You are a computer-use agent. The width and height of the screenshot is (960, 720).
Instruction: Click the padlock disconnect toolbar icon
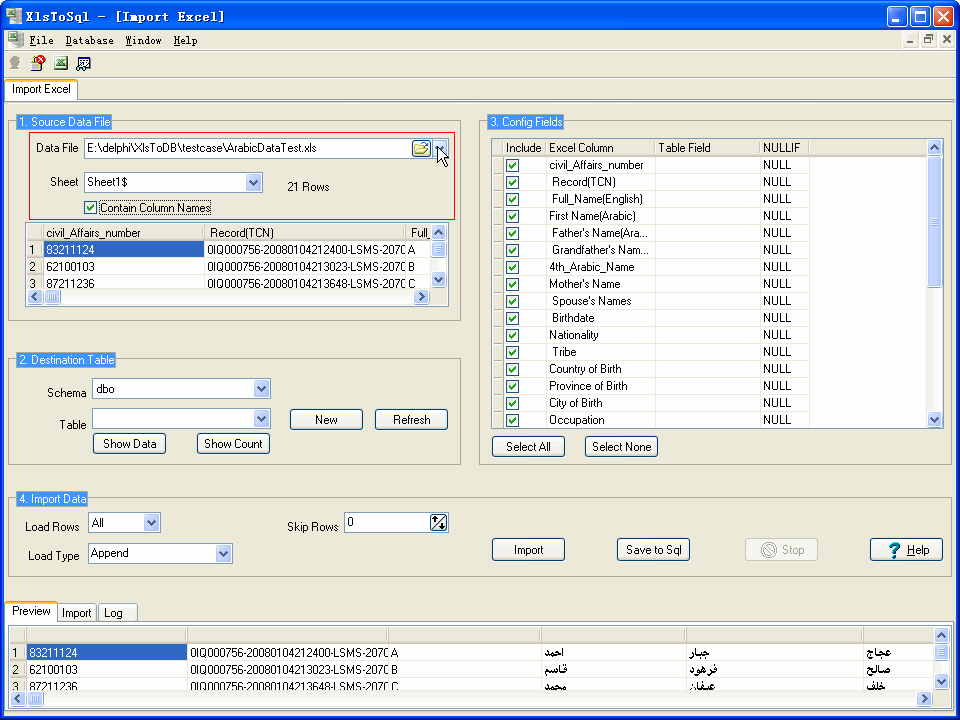click(38, 63)
